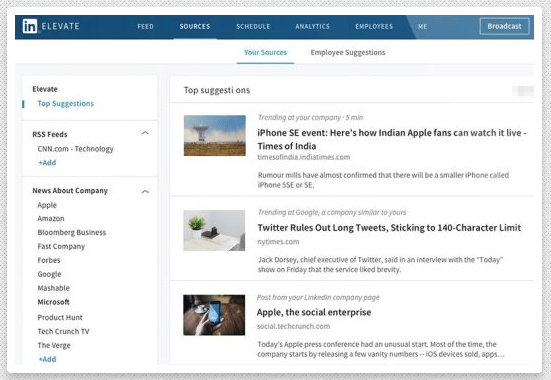Open the iPhone SE event article title
Viewport: 551px width, 380px height.
pyautogui.click(x=392, y=139)
